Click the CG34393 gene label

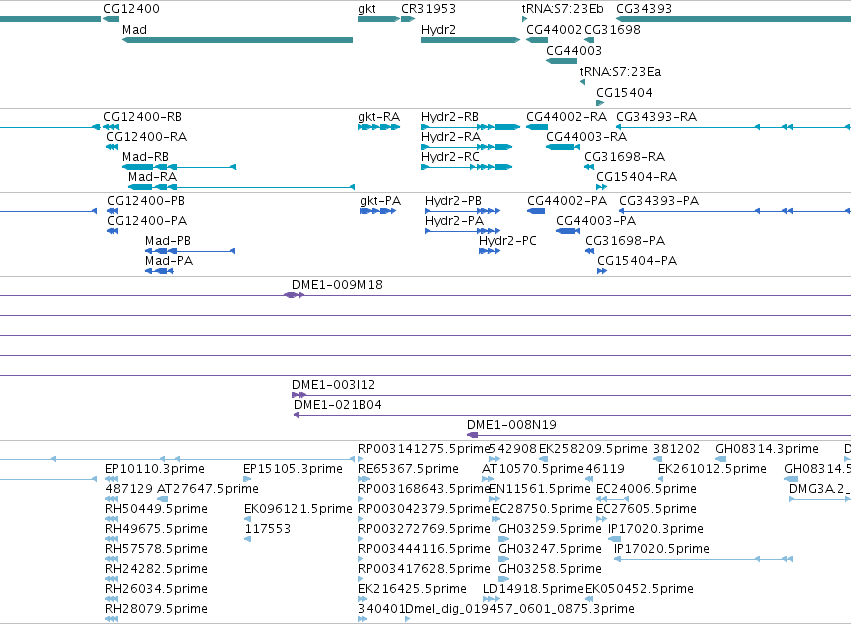coord(644,9)
